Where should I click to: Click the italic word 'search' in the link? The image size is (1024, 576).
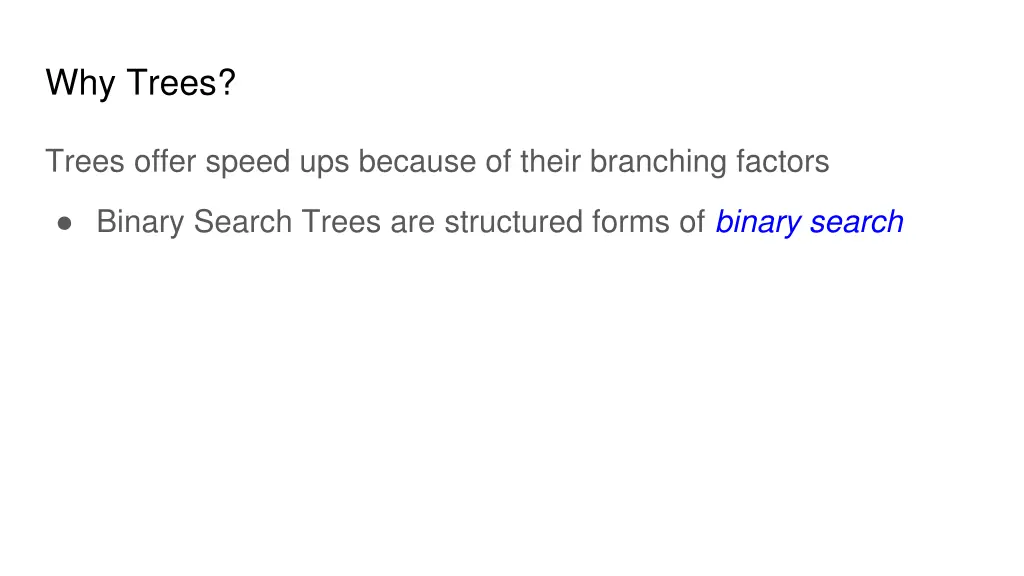[857, 221]
